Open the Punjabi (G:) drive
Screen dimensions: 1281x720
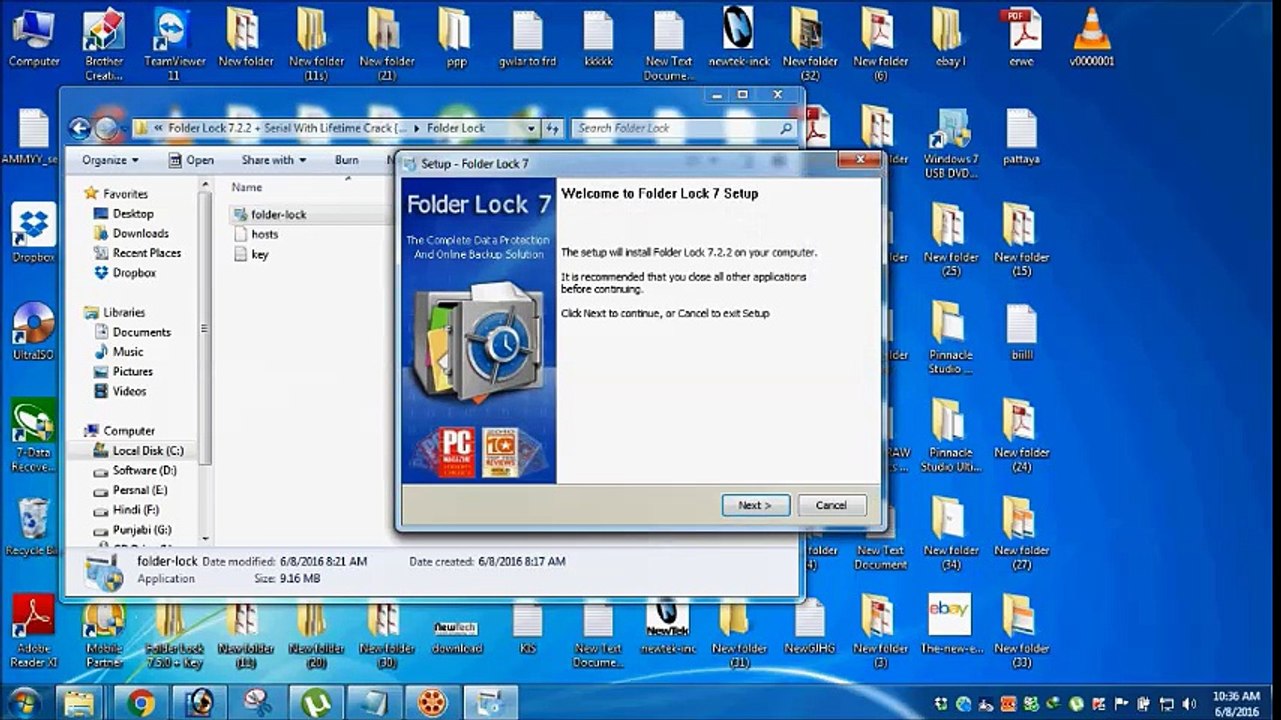click(x=132, y=530)
